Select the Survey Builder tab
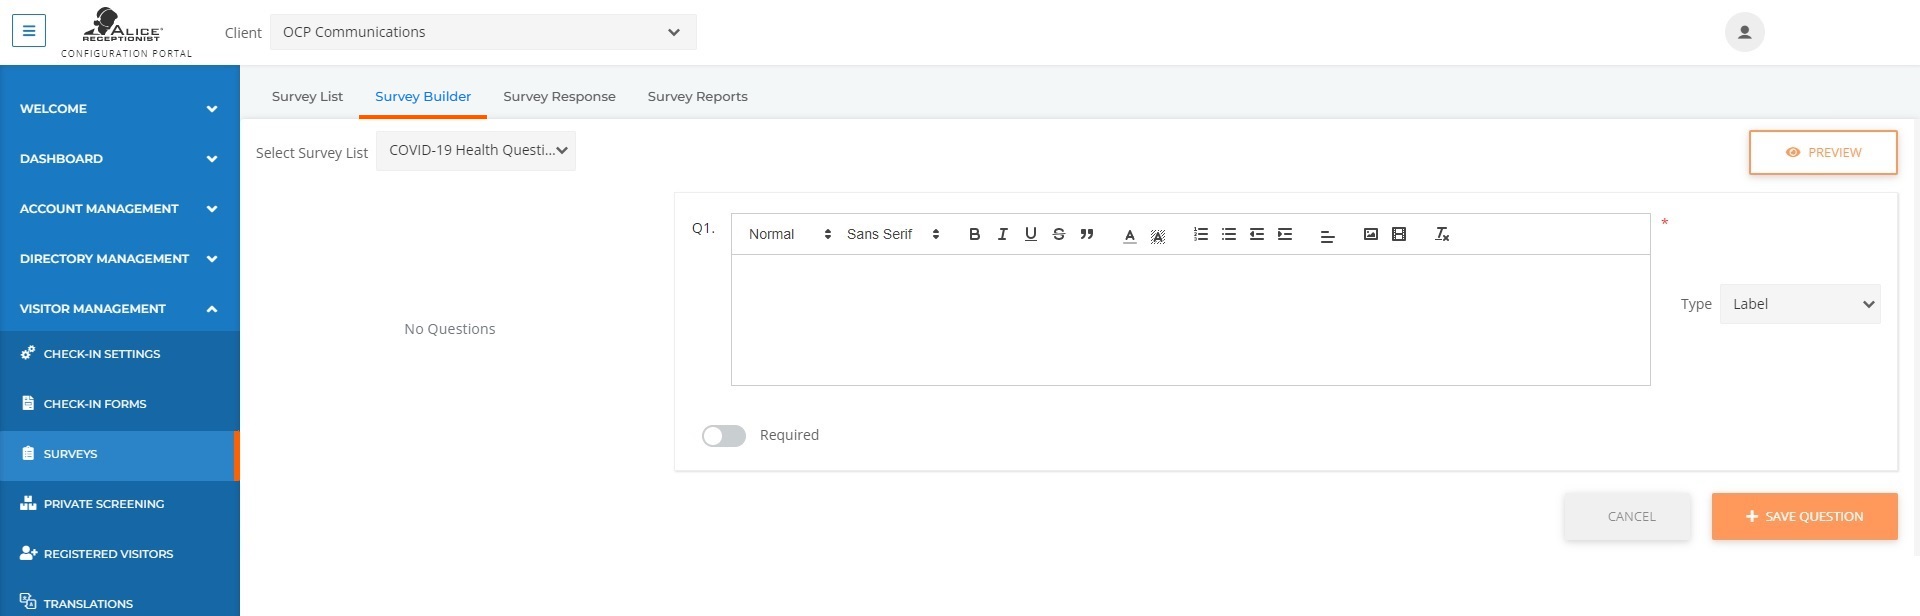The height and width of the screenshot is (616, 1920). (x=423, y=97)
